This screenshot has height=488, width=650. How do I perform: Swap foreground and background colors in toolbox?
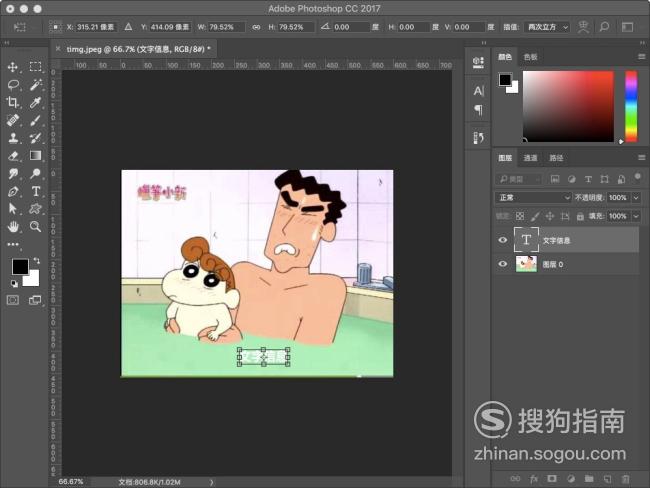tap(36, 260)
